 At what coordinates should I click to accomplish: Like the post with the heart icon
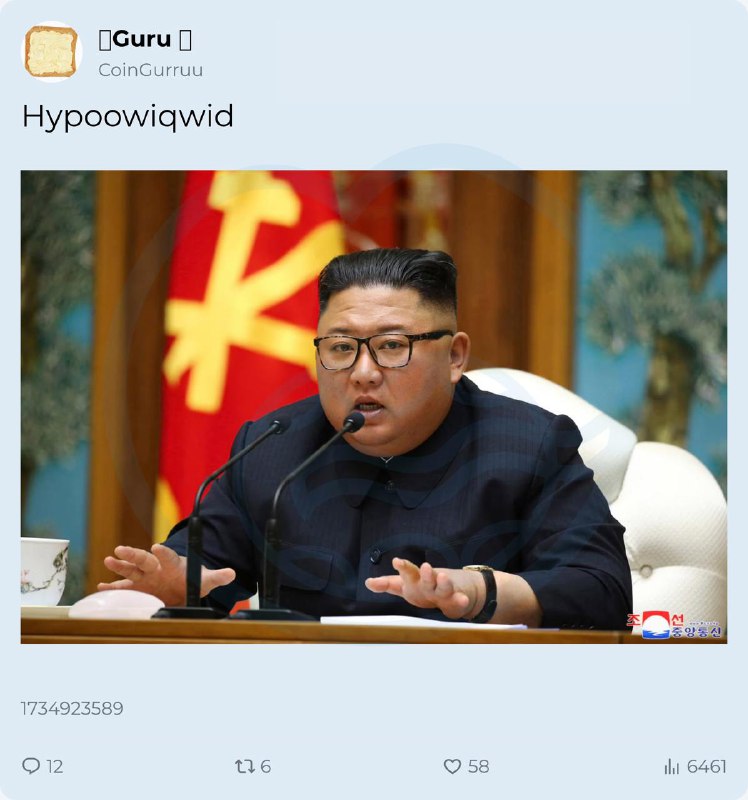452,766
